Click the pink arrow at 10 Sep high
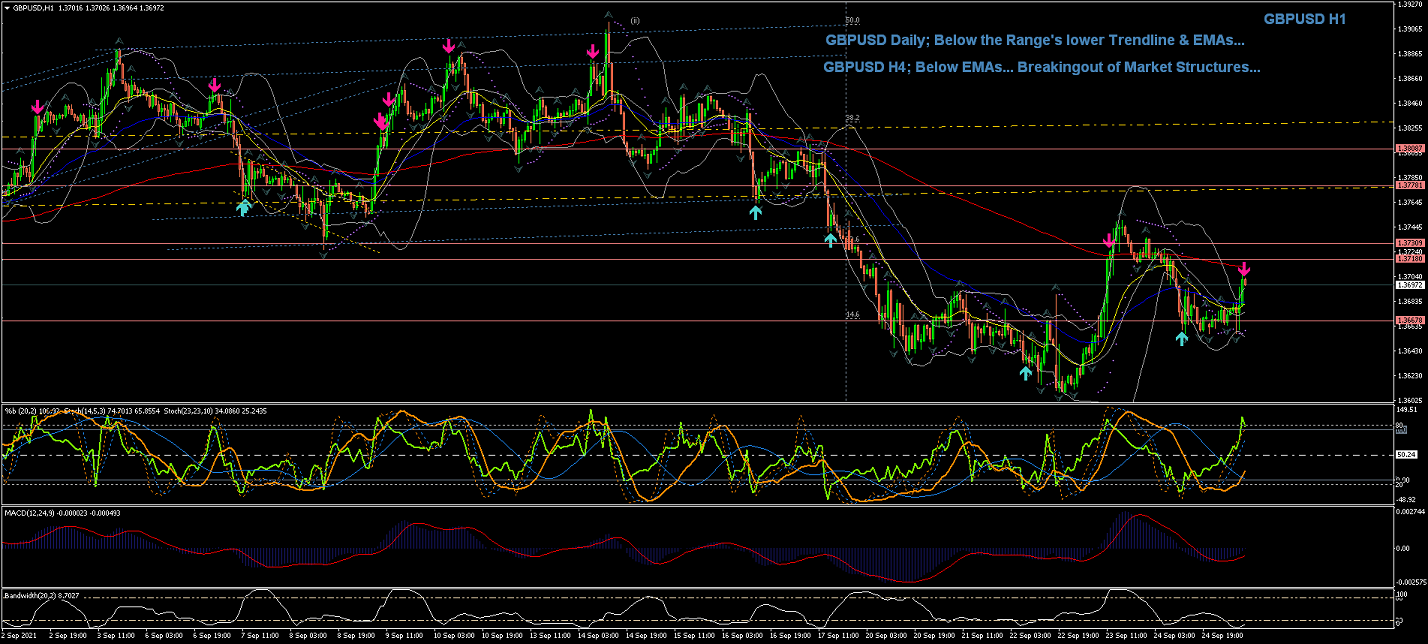This screenshot has width=1428, height=644. pyautogui.click(x=450, y=46)
